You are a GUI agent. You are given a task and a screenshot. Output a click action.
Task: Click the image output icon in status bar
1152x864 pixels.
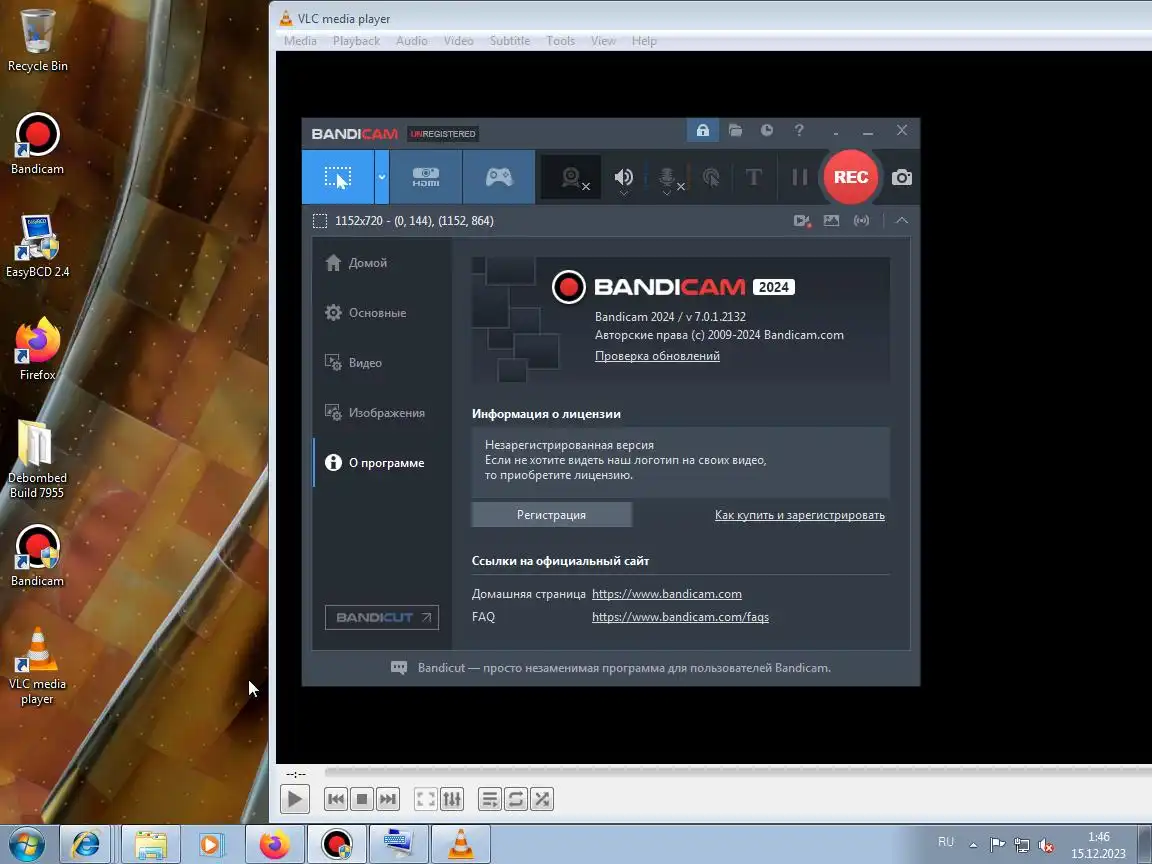click(831, 220)
